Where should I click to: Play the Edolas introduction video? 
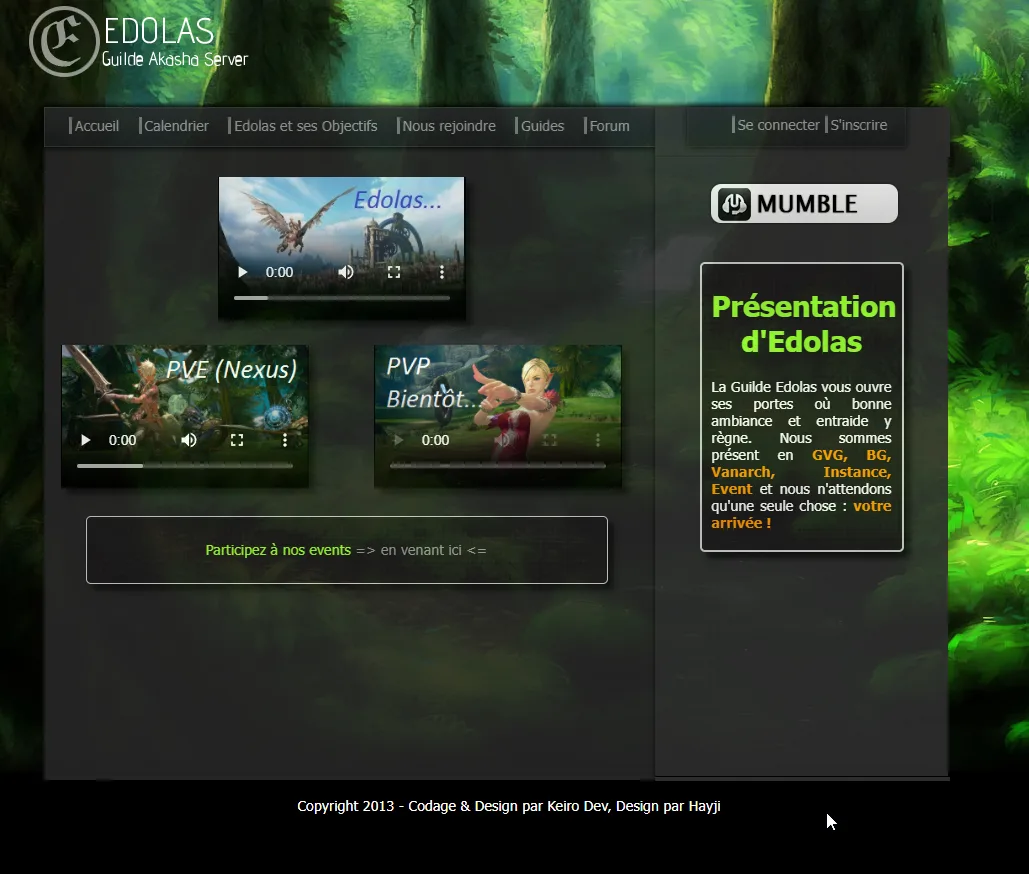(x=241, y=271)
